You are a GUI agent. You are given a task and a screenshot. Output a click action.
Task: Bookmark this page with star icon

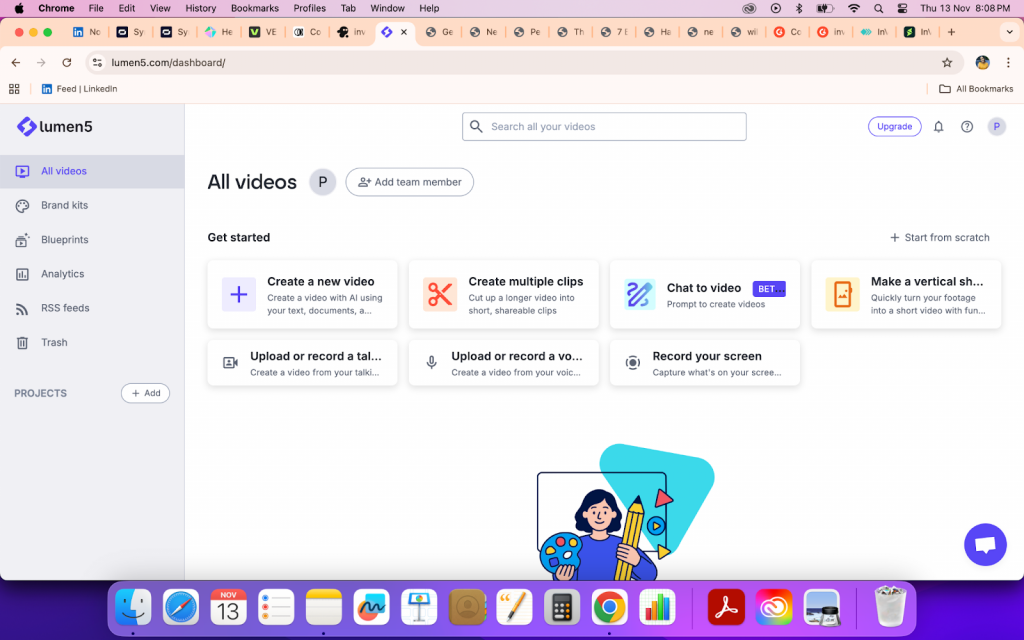(x=947, y=62)
